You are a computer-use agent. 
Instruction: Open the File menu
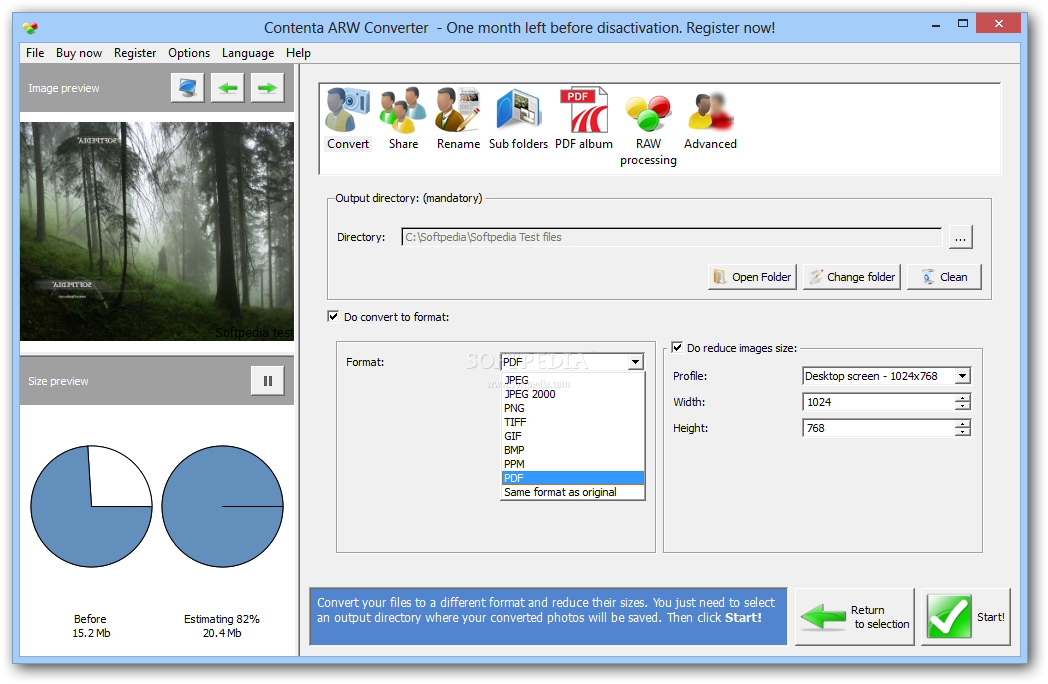(x=35, y=53)
